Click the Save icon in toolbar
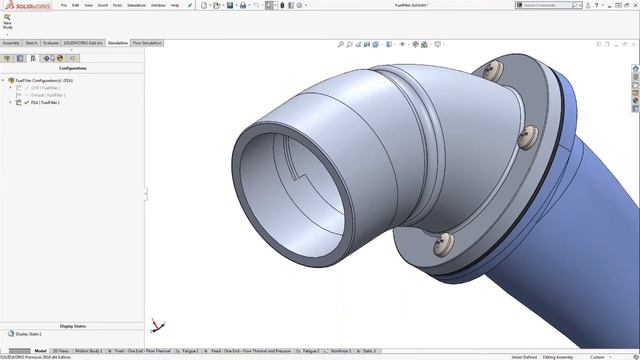This screenshot has width=640, height=360. pyautogui.click(x=230, y=5)
